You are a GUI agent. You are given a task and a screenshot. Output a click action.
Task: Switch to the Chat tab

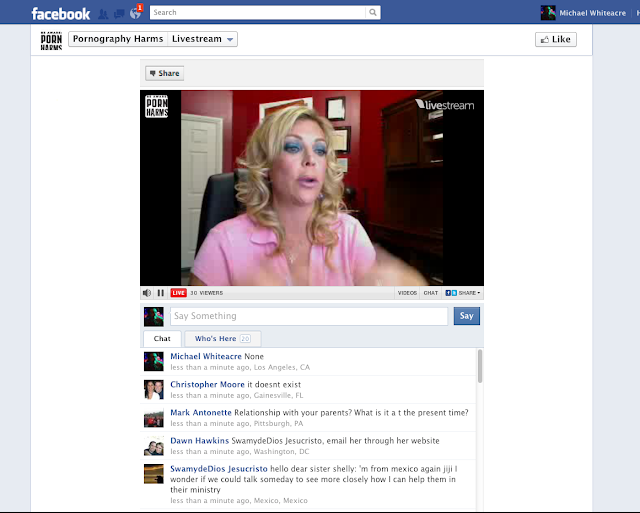point(162,339)
